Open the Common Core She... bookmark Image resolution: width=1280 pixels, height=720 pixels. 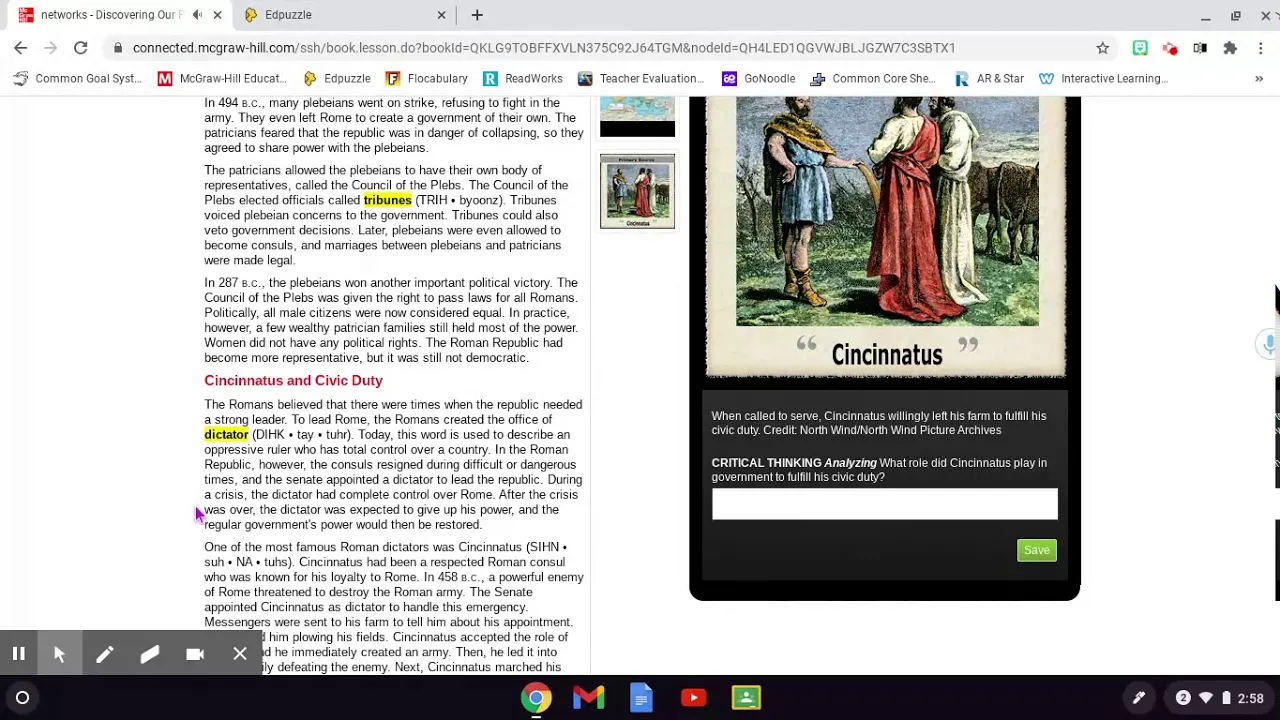(x=873, y=78)
